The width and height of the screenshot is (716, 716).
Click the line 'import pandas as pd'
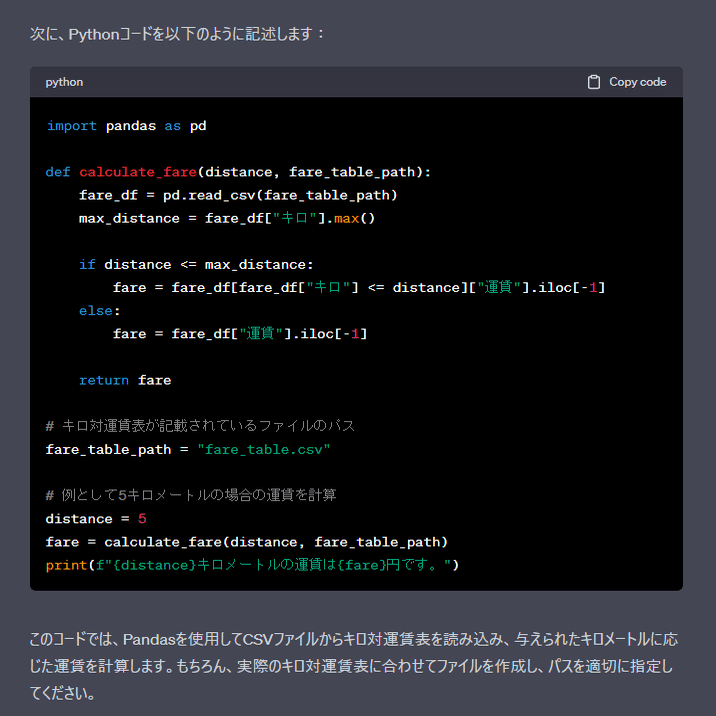[x=126, y=126]
